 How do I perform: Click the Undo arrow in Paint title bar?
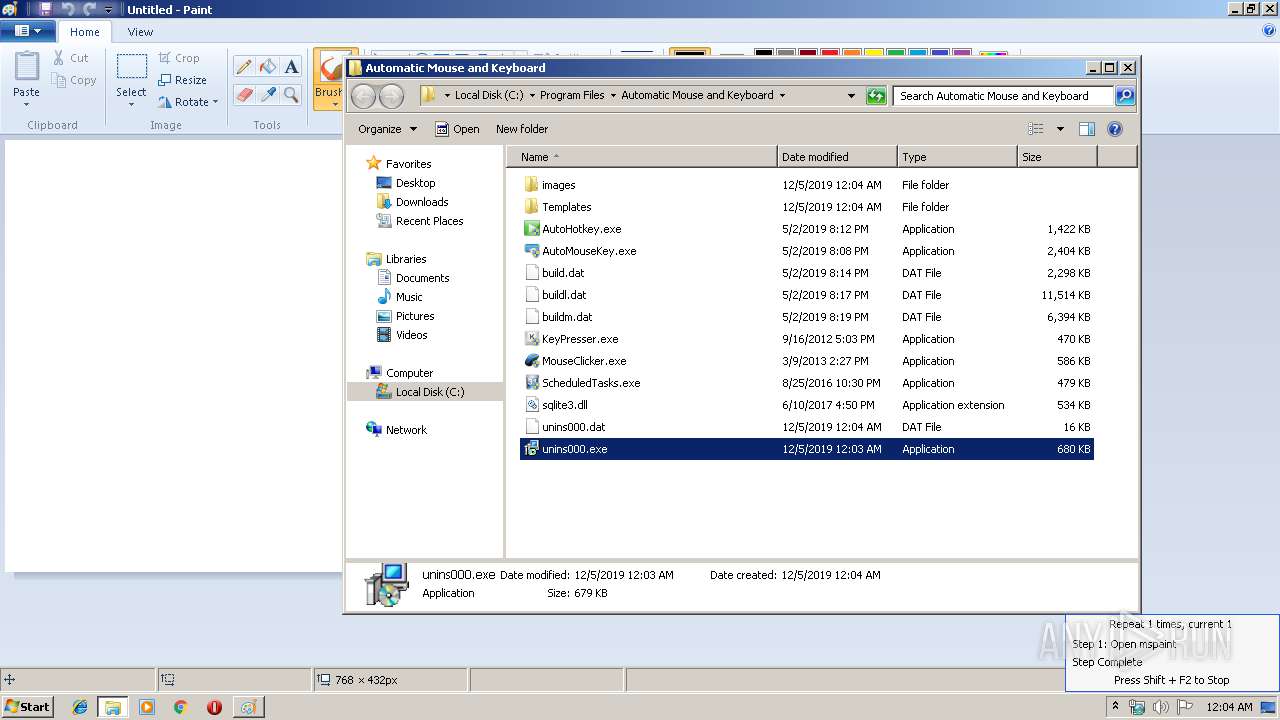(x=68, y=9)
